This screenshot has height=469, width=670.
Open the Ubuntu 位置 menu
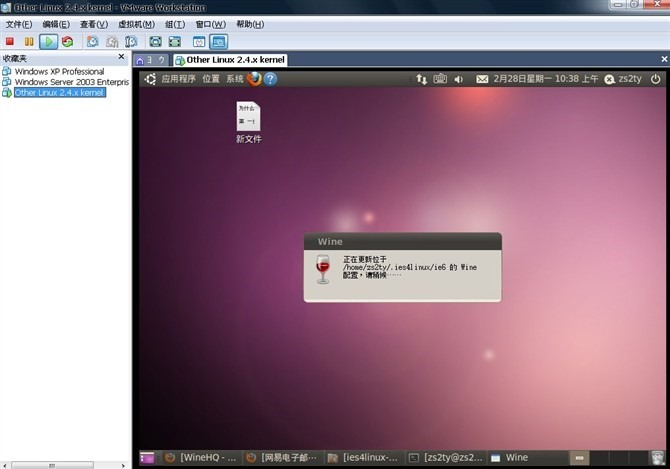[x=211, y=79]
